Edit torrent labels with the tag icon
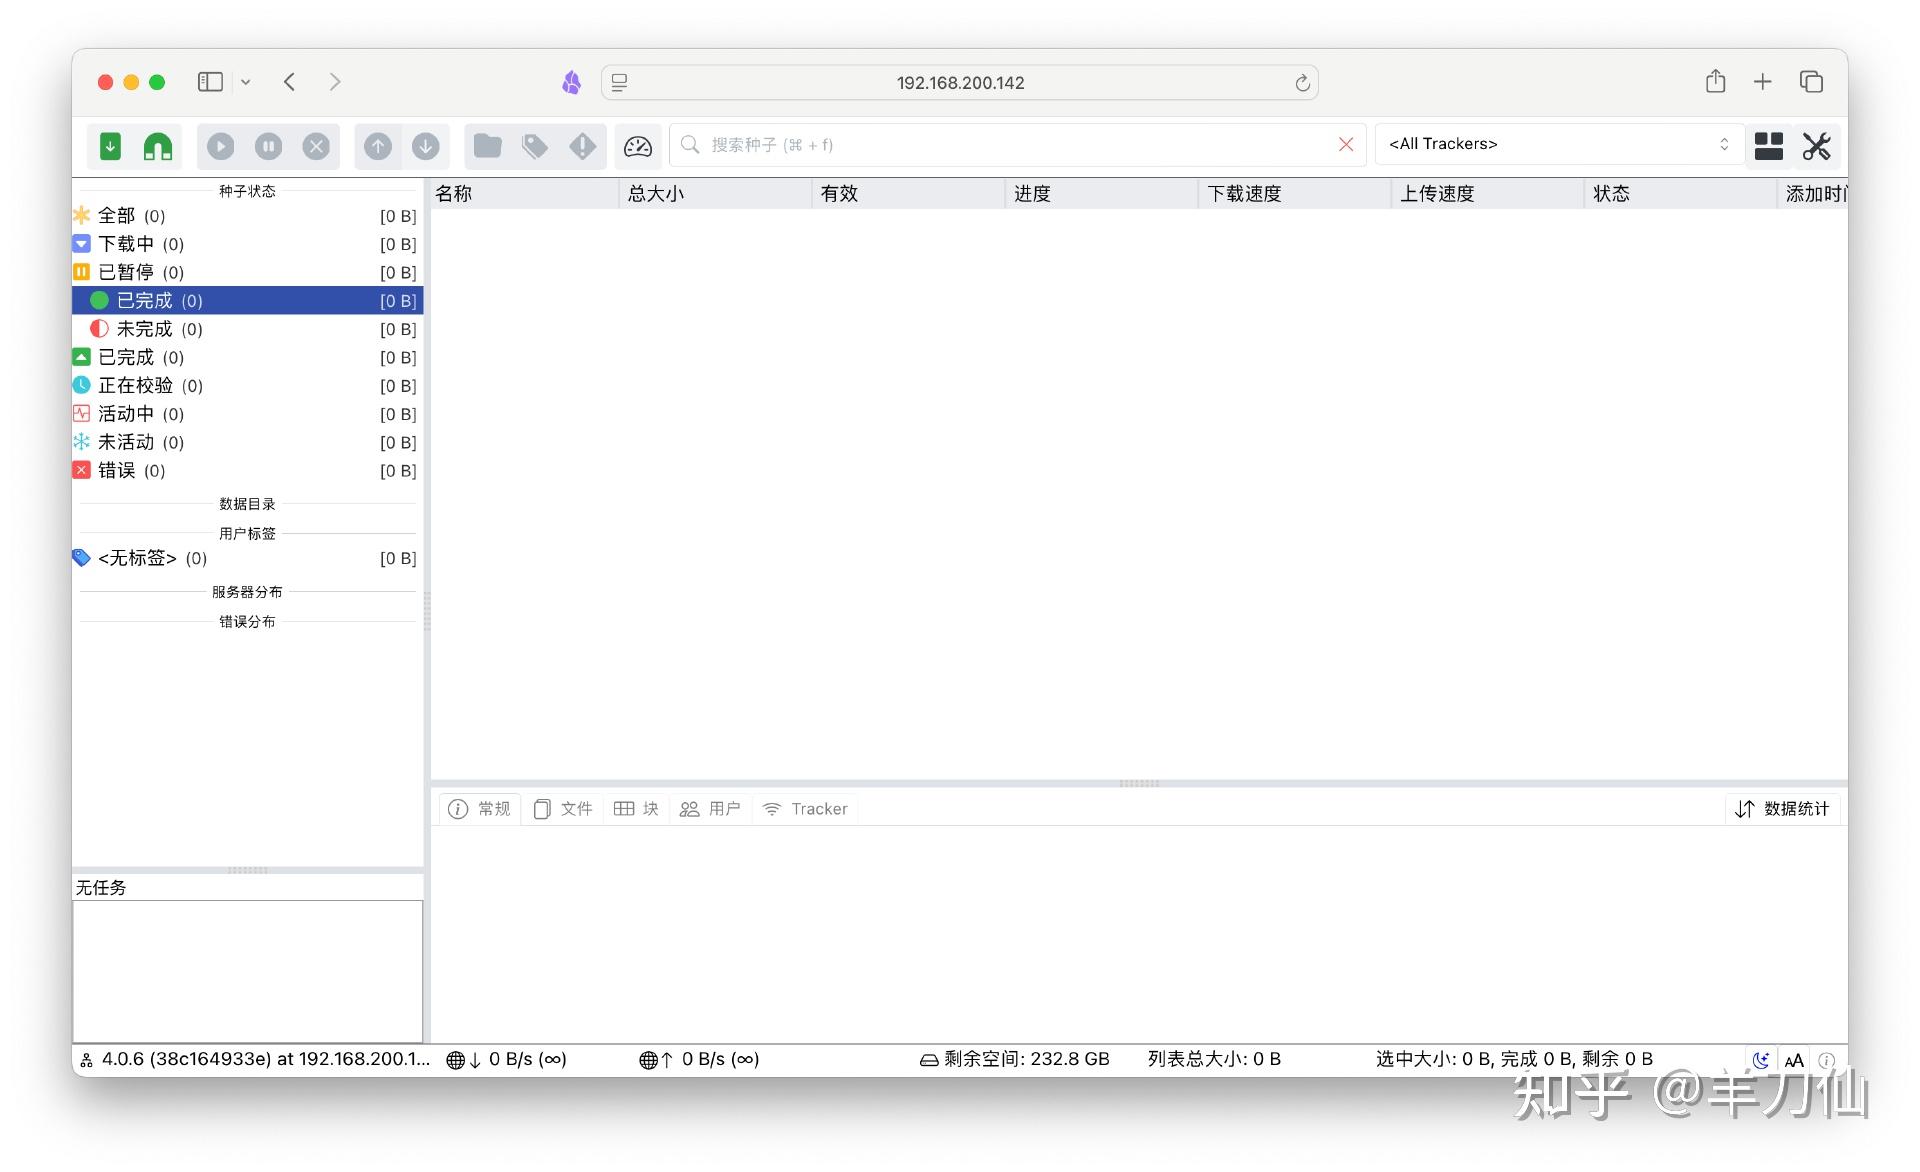This screenshot has width=1920, height=1172. (535, 145)
